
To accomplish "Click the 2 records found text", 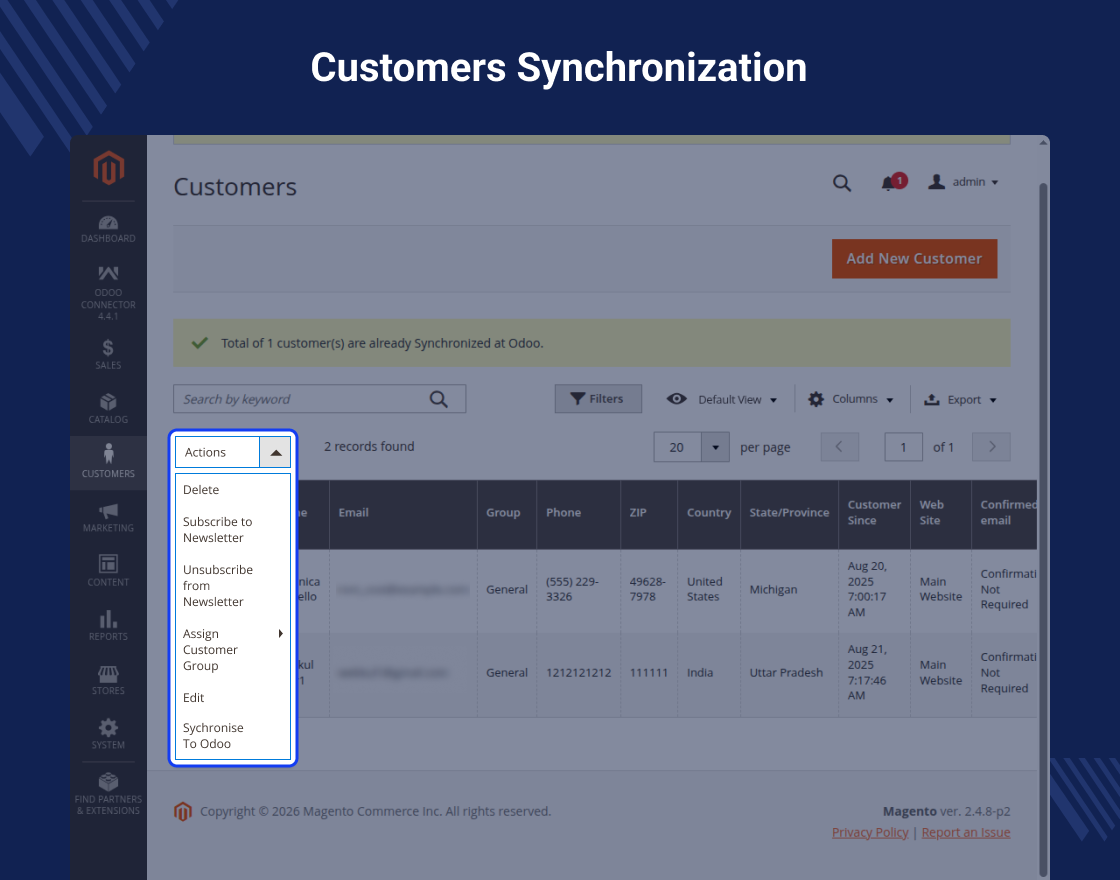I will [369, 446].
